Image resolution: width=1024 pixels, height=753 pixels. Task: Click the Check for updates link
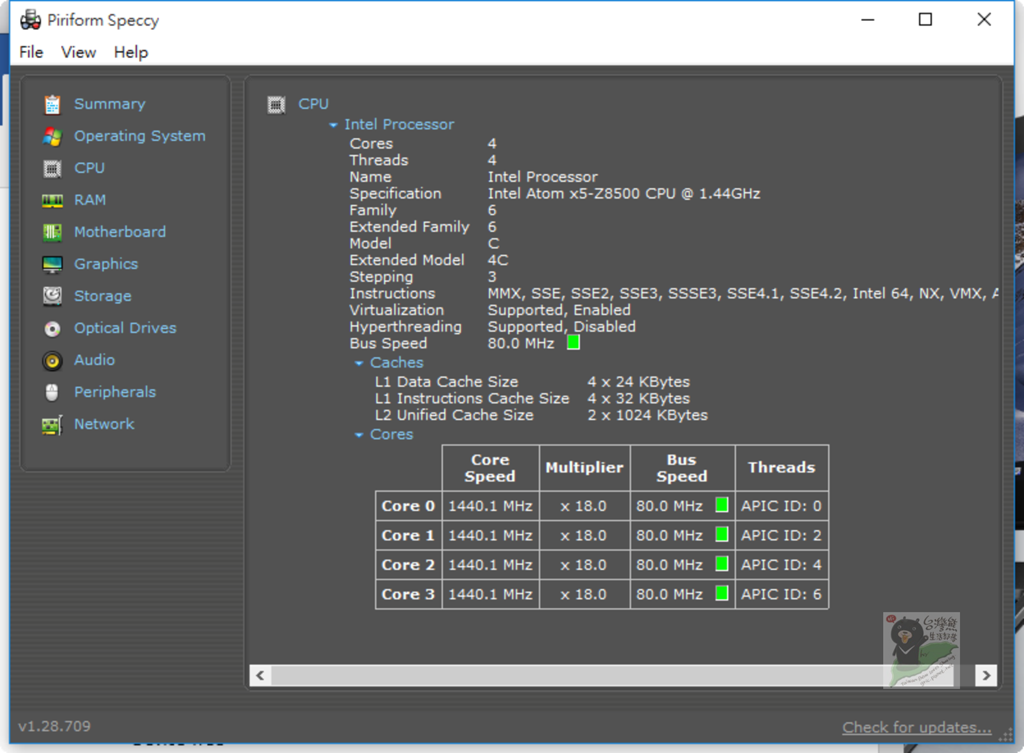pos(916,727)
